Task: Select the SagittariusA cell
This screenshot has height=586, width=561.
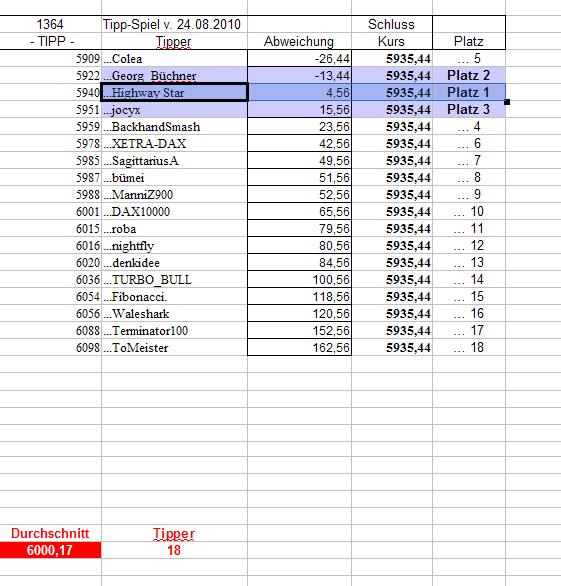Action: [x=174, y=160]
